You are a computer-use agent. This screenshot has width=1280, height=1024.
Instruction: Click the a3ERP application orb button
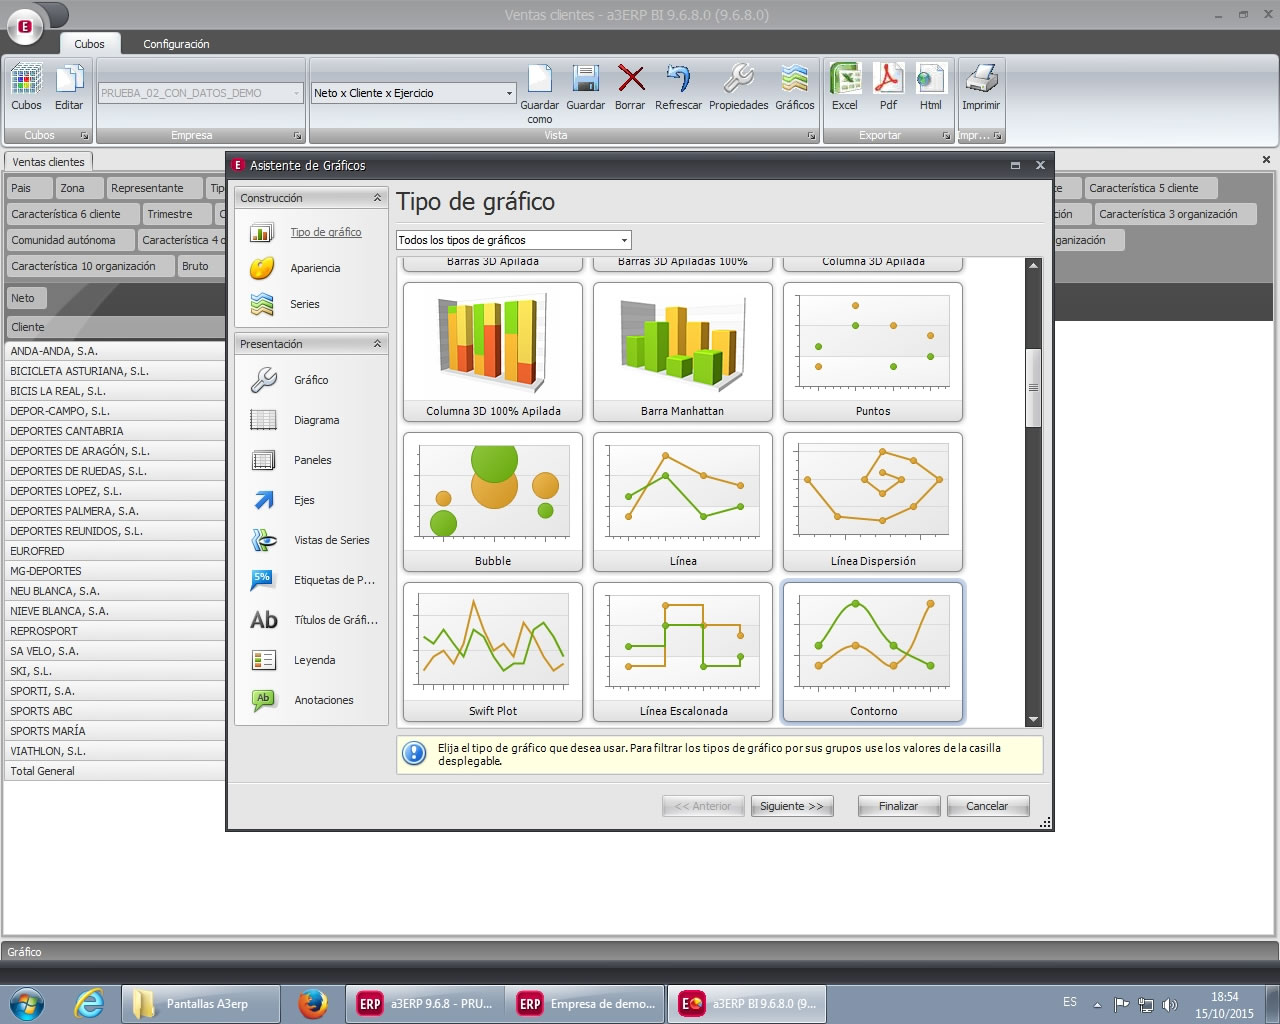tap(25, 27)
